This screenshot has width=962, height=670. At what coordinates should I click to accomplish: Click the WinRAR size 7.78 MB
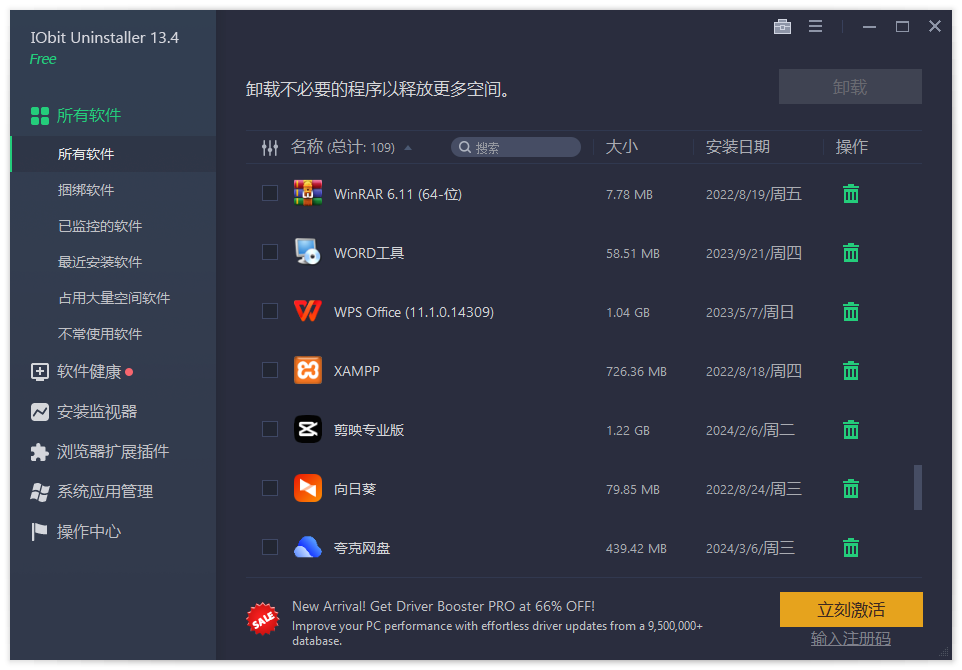629,195
